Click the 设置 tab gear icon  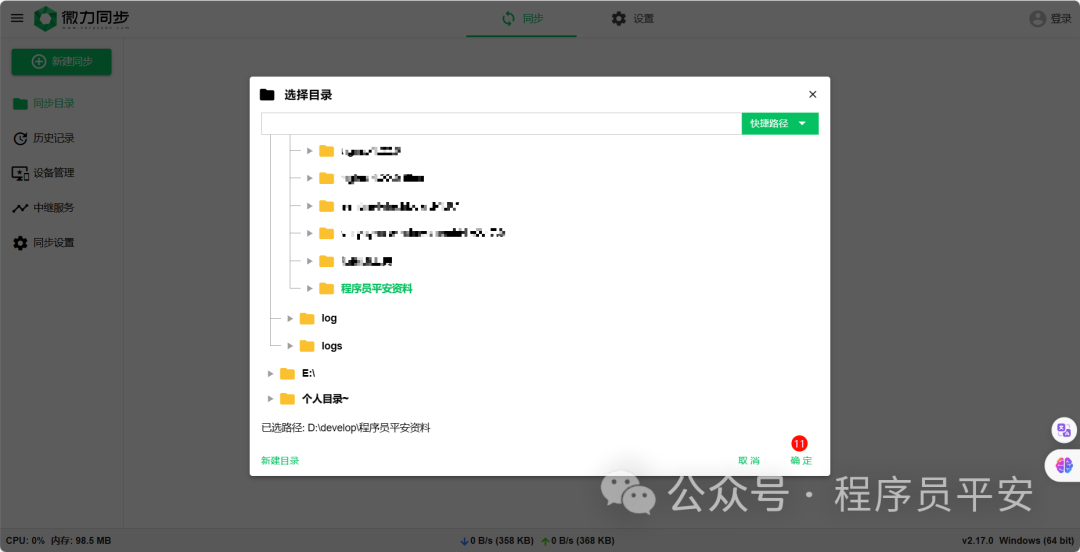pyautogui.click(x=619, y=19)
